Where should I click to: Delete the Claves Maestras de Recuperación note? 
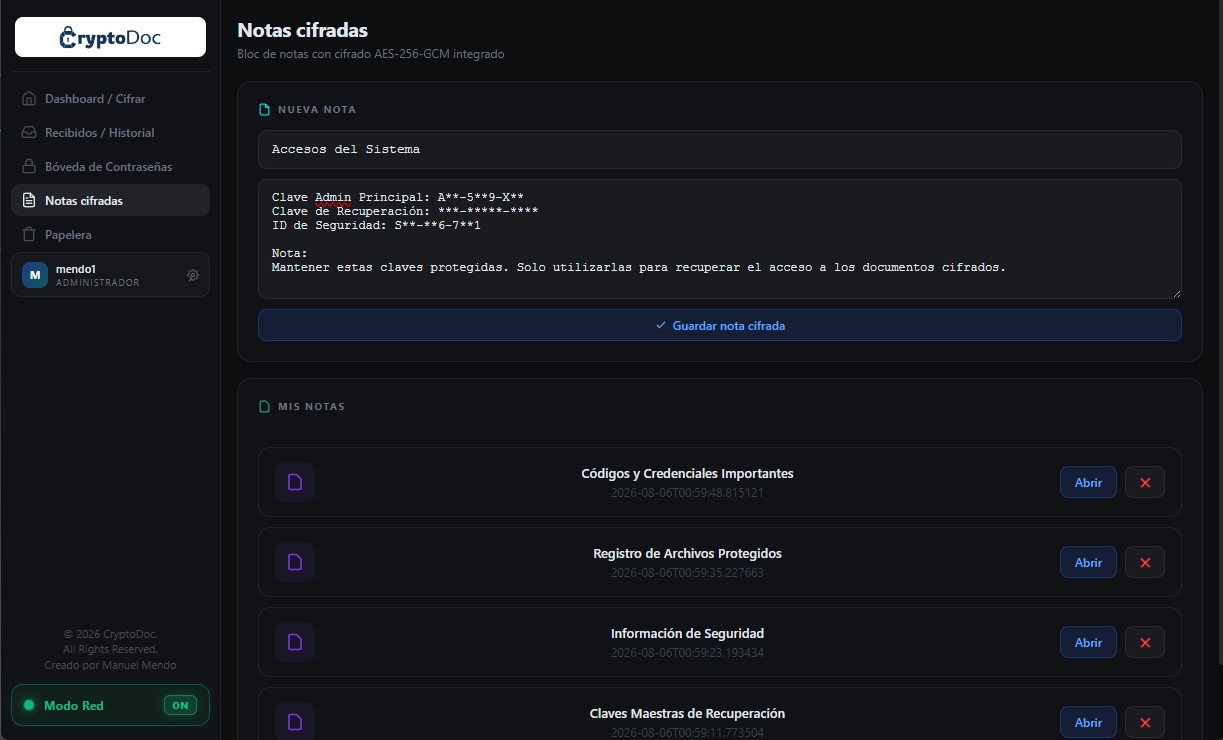click(x=1145, y=722)
